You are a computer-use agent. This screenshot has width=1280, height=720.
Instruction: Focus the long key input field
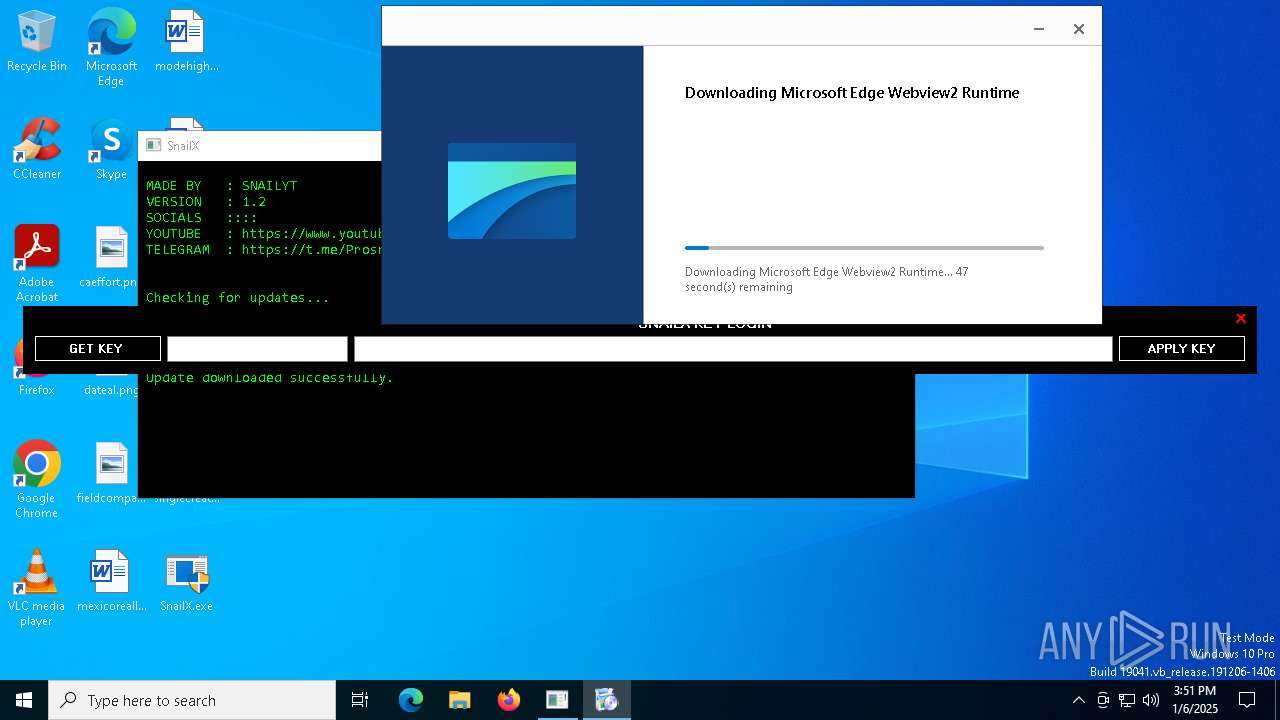pos(733,348)
